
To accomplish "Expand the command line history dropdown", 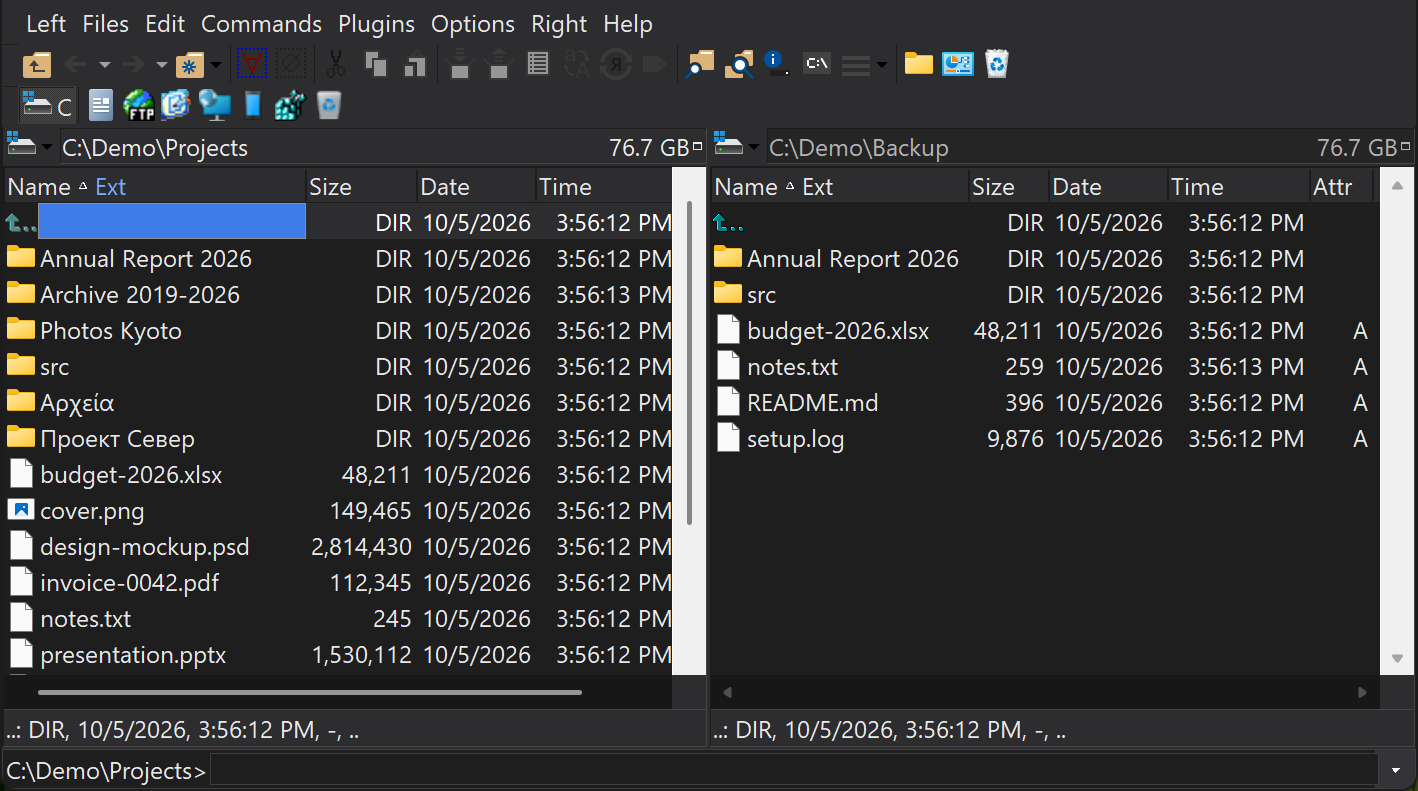I will pos(1398,770).
